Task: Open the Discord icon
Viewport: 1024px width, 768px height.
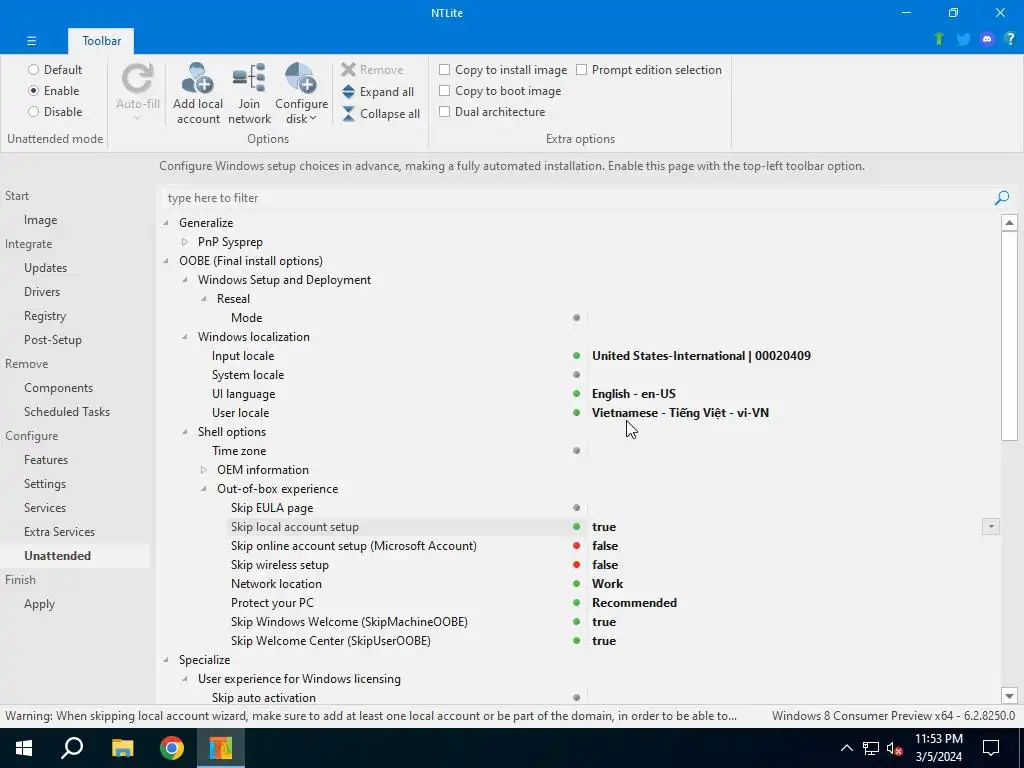Action: [x=987, y=39]
